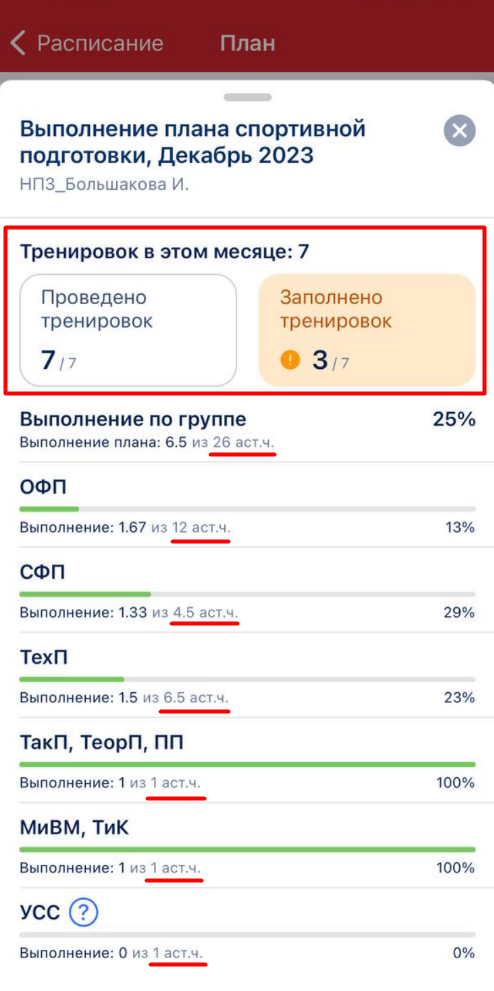Image resolution: width=494 pixels, height=991 pixels.
Task: Tap the НПЗ_Большакова И. group name
Action: click(105, 185)
